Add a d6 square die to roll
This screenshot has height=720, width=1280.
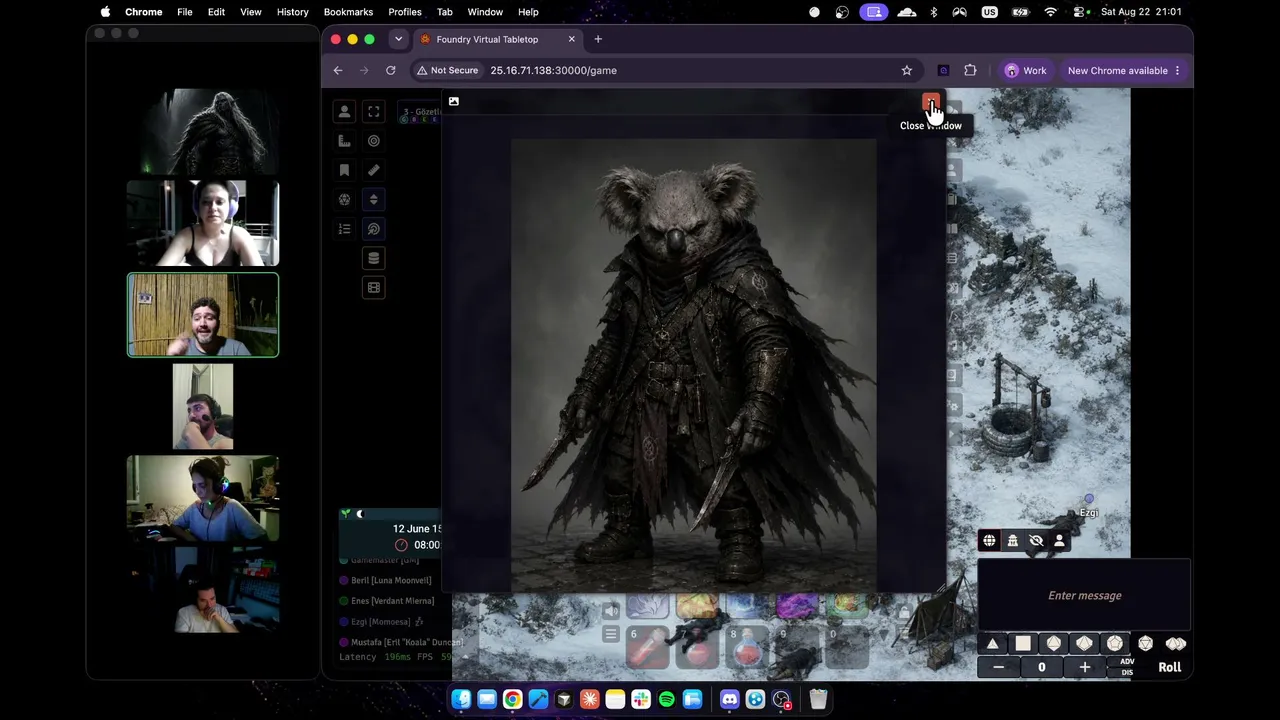(1023, 644)
